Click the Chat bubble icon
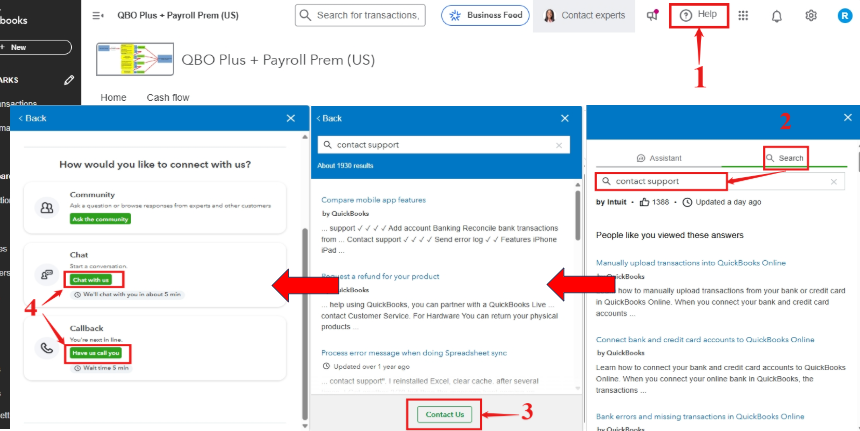The width and height of the screenshot is (860, 431). [x=47, y=274]
